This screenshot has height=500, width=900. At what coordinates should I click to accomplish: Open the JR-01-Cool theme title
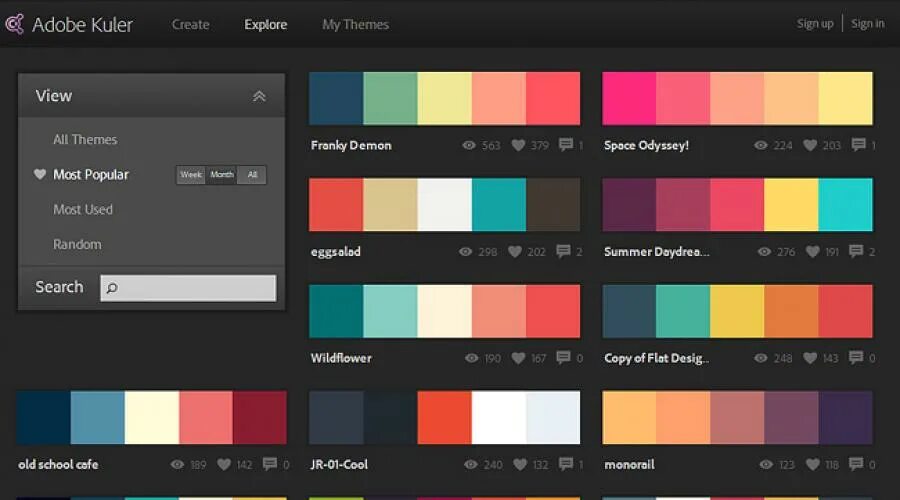click(x=339, y=464)
